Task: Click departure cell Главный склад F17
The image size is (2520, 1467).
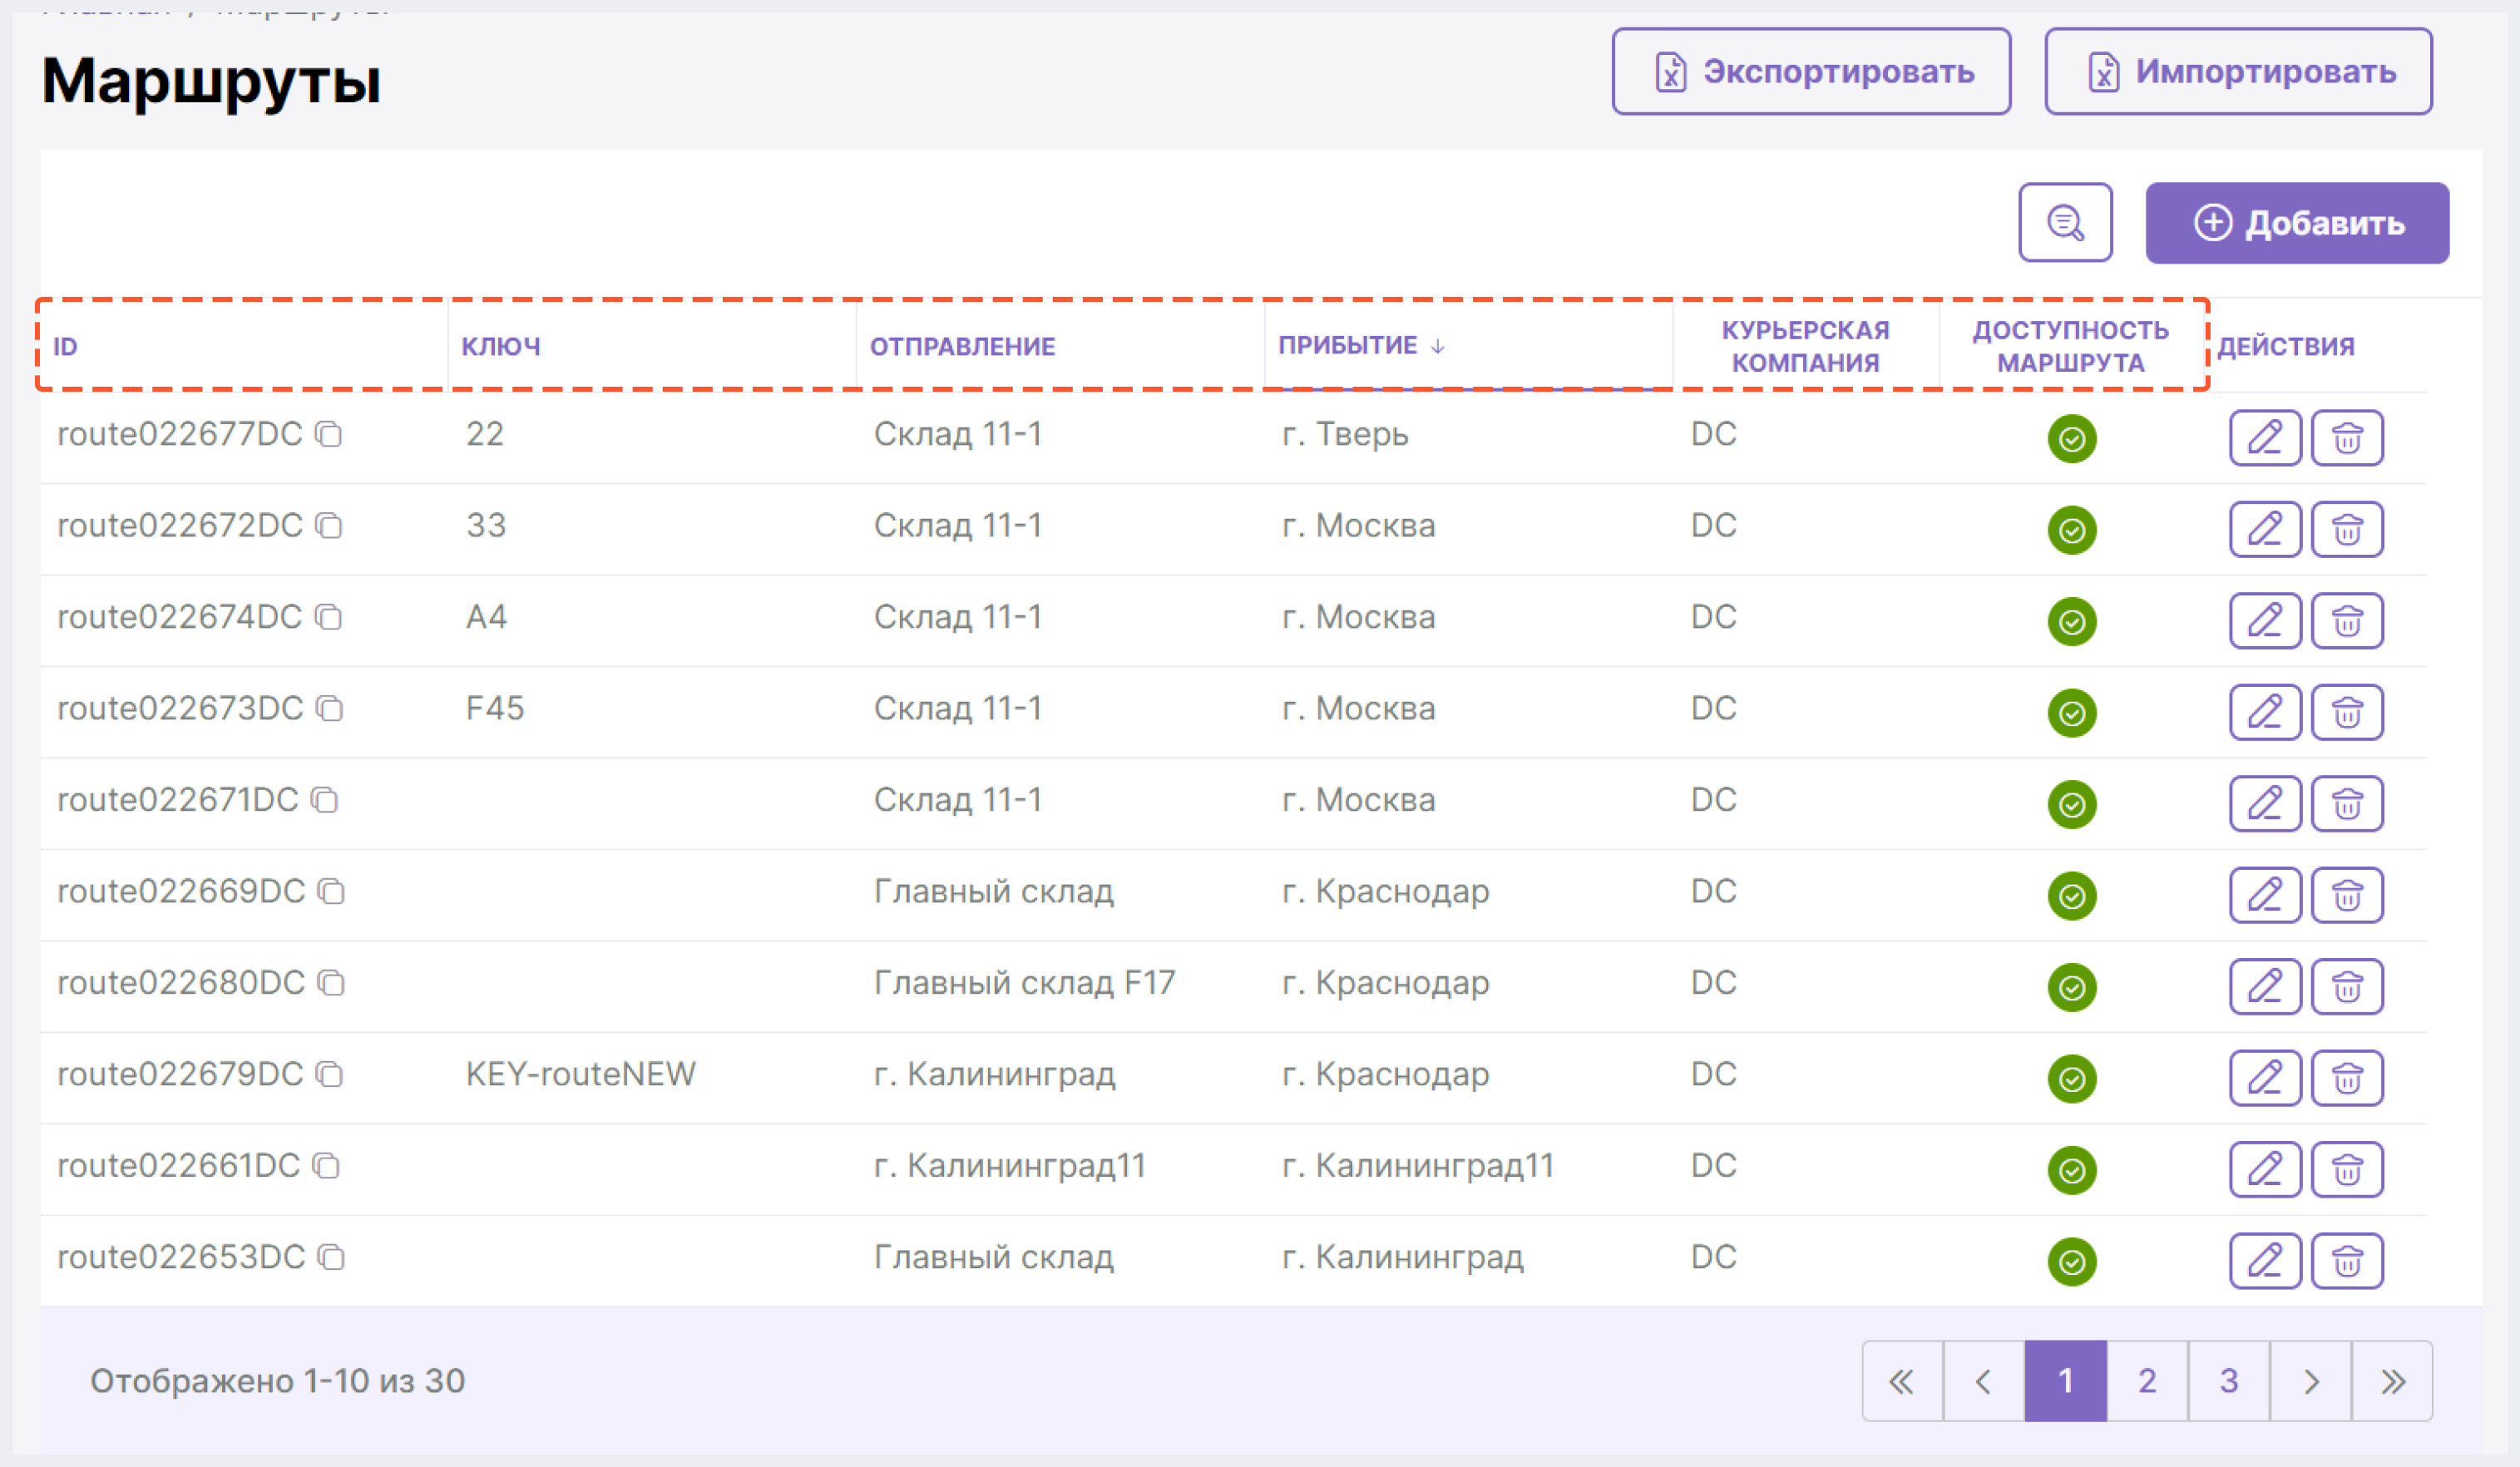Action: pos(1024,983)
